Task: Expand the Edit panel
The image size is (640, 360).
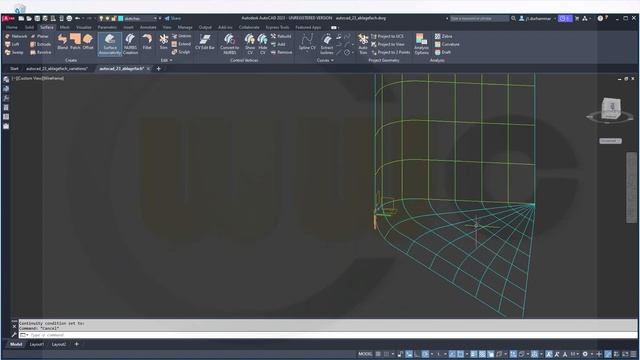Action: (166, 60)
